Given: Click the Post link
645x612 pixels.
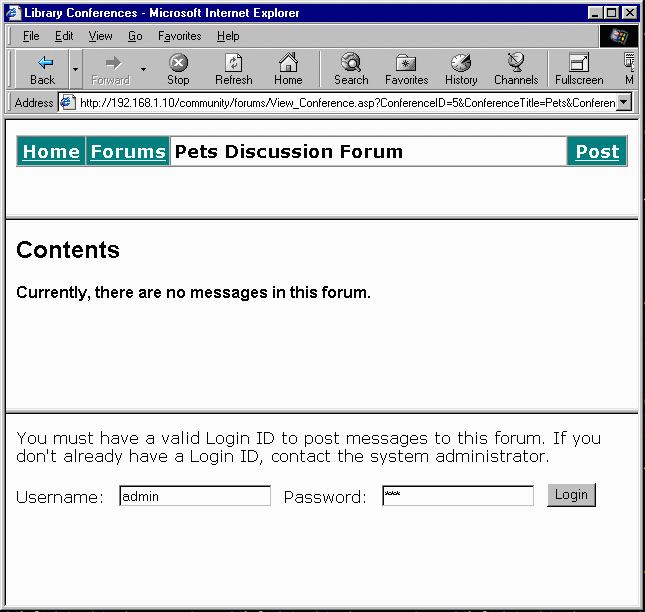Looking at the screenshot, I should pyautogui.click(x=597, y=152).
